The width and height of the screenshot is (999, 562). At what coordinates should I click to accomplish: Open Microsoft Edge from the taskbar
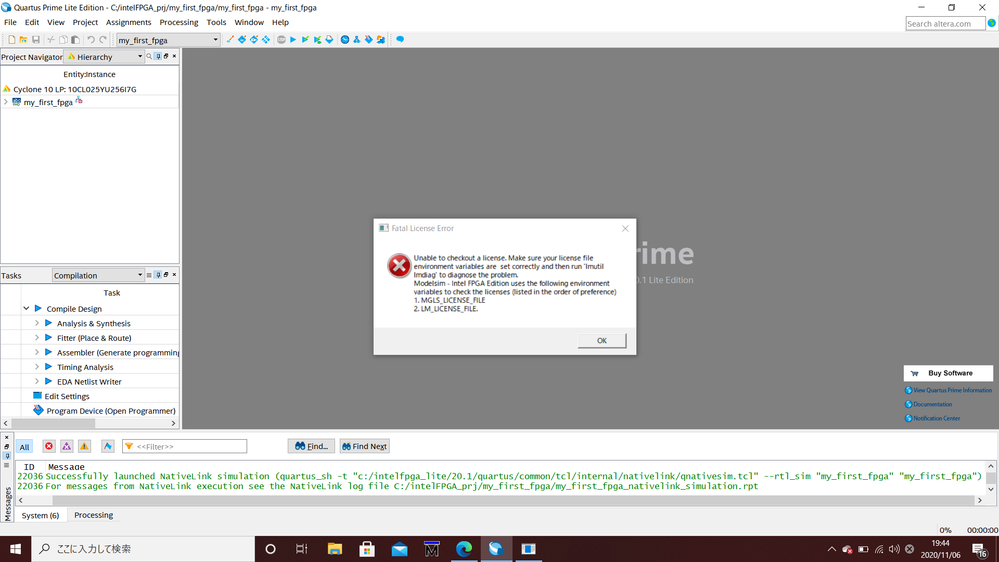pyautogui.click(x=464, y=549)
